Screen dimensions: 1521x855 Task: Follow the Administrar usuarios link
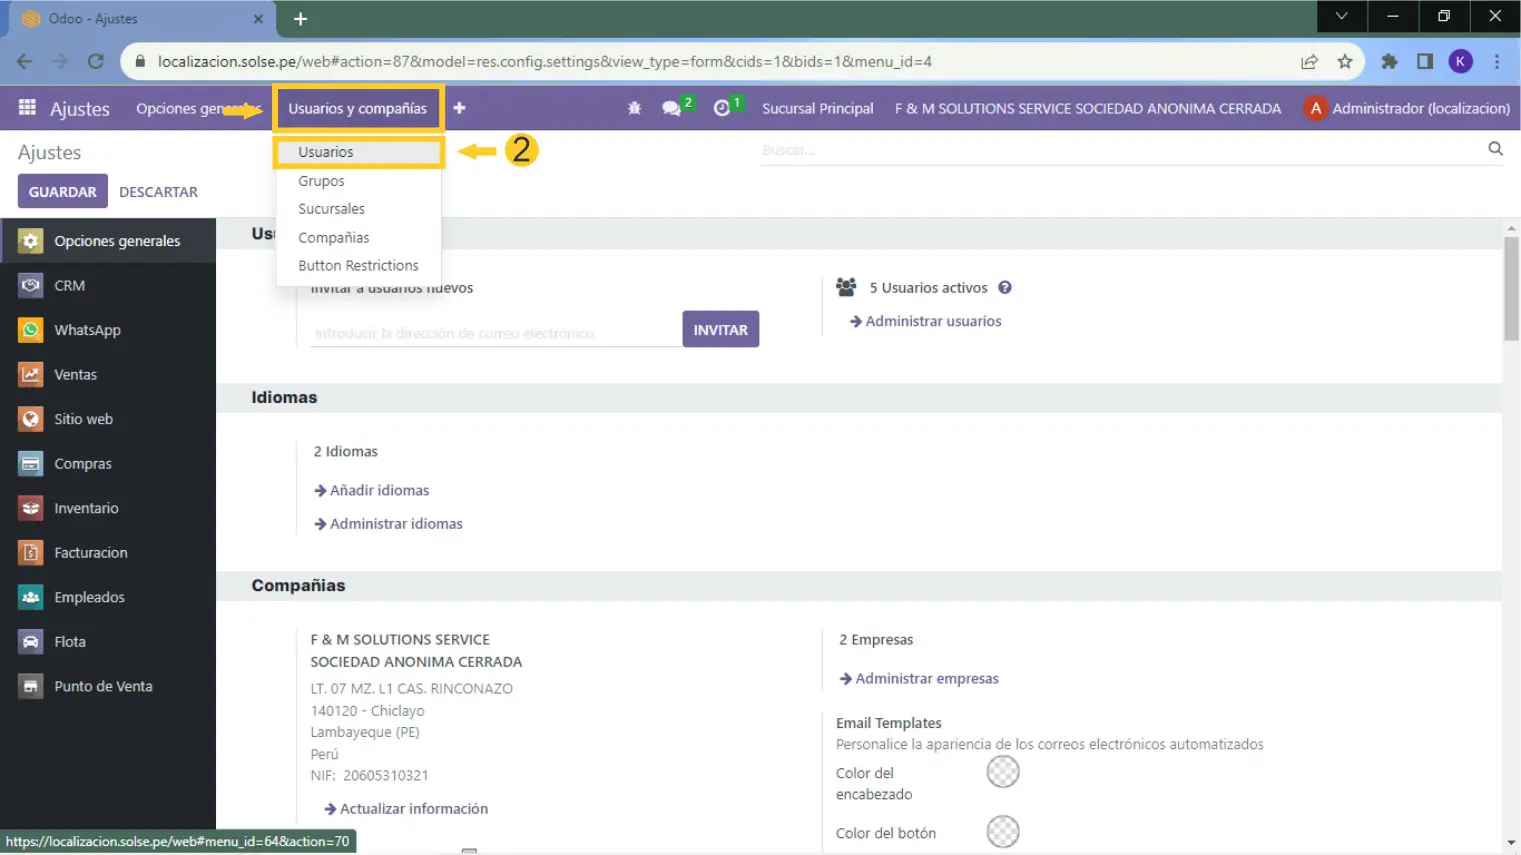[925, 321]
